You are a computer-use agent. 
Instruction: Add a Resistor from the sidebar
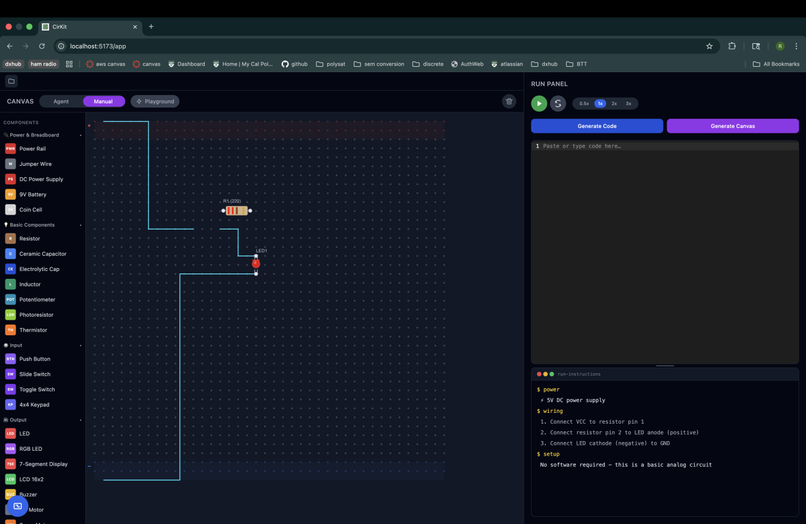(x=29, y=239)
